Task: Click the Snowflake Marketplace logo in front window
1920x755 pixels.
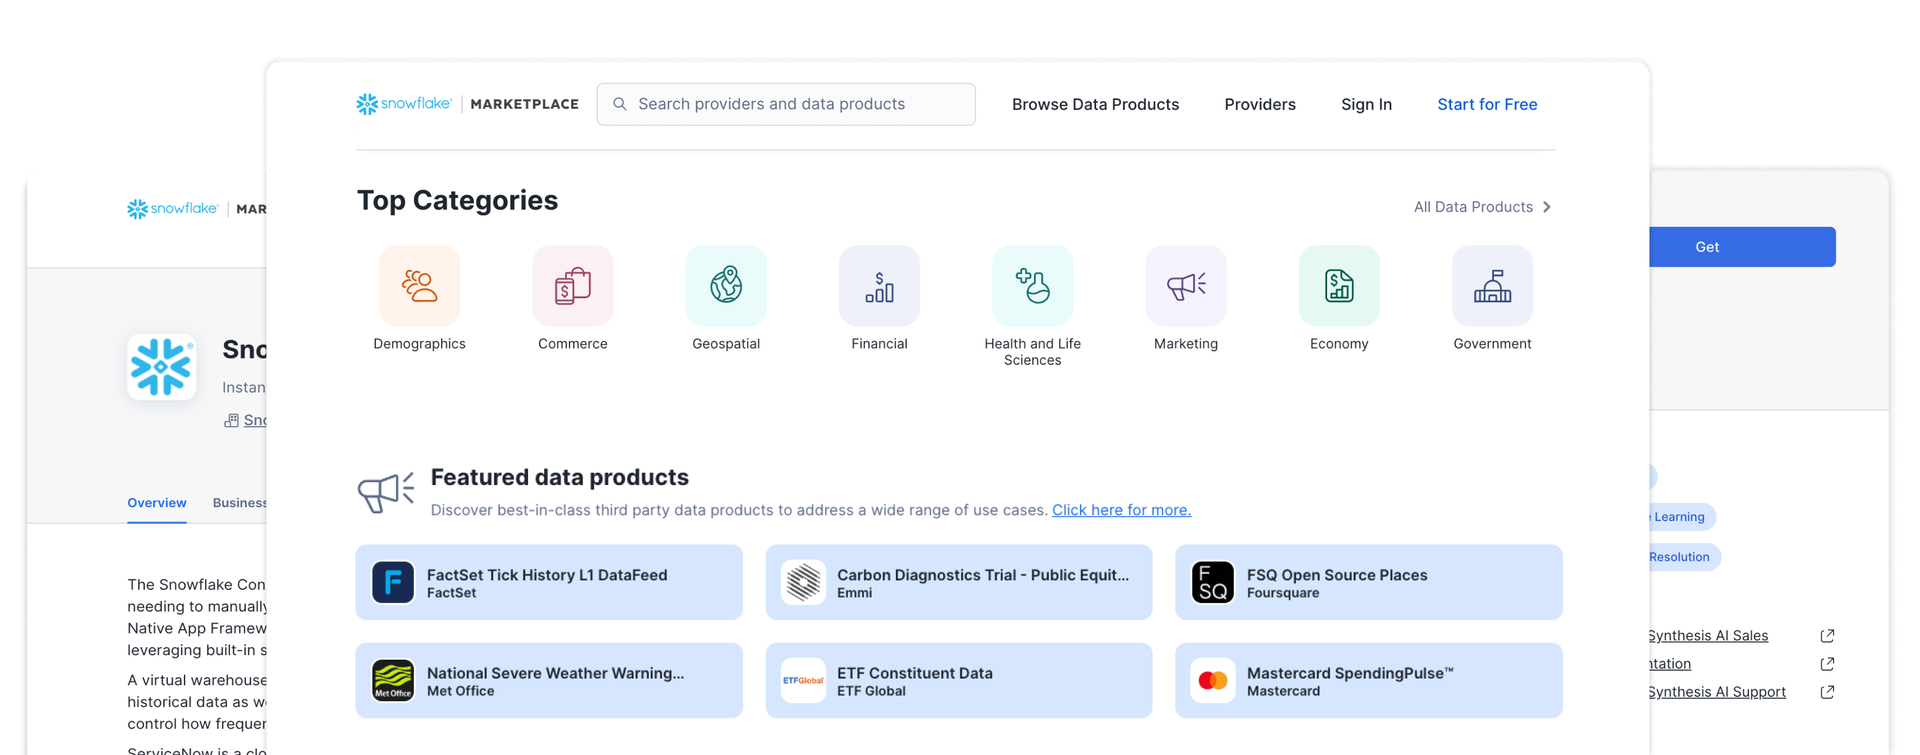Action: tap(467, 104)
